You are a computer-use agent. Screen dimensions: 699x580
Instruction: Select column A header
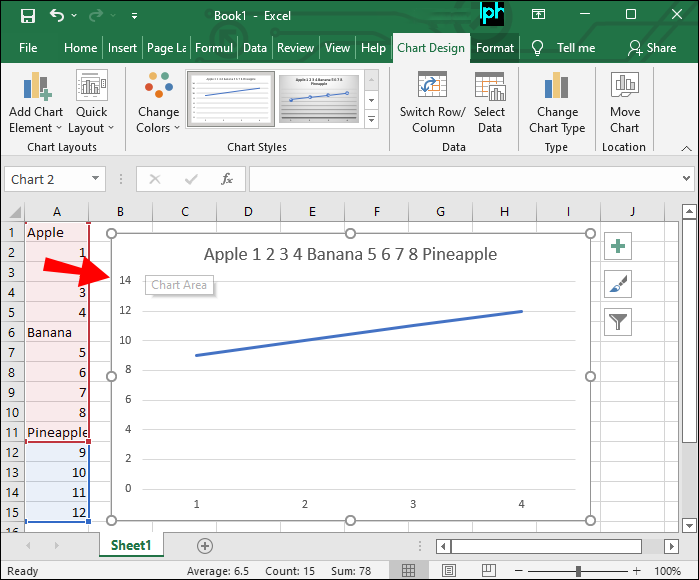tap(57, 212)
